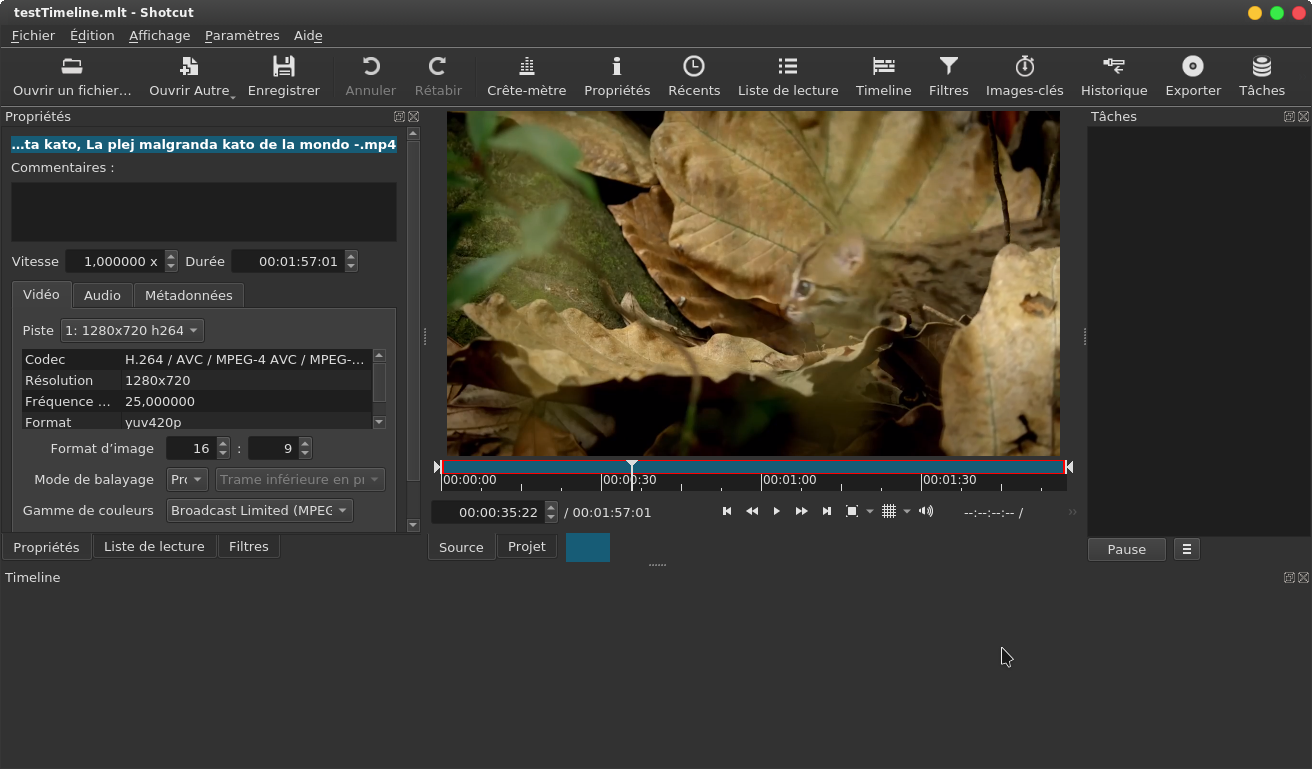Click the aspect ratio height stepper
This screenshot has width=1312, height=769.
[305, 448]
